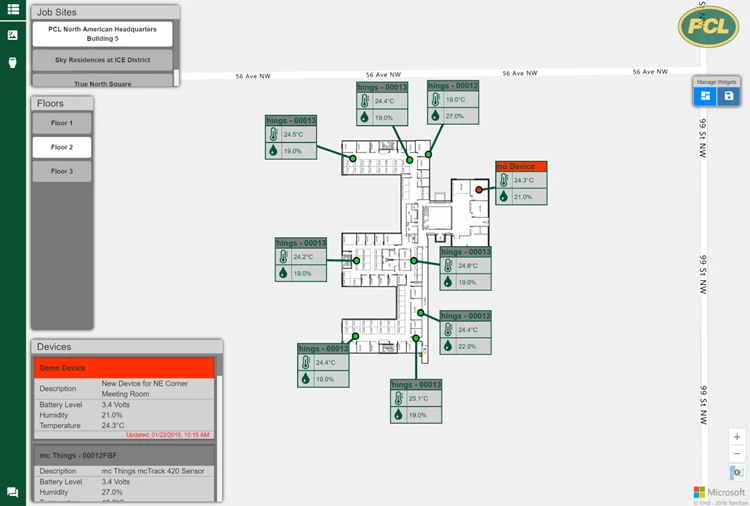Click the 25.1°C reading on the map
The height and width of the screenshot is (506, 750).
coord(419,398)
